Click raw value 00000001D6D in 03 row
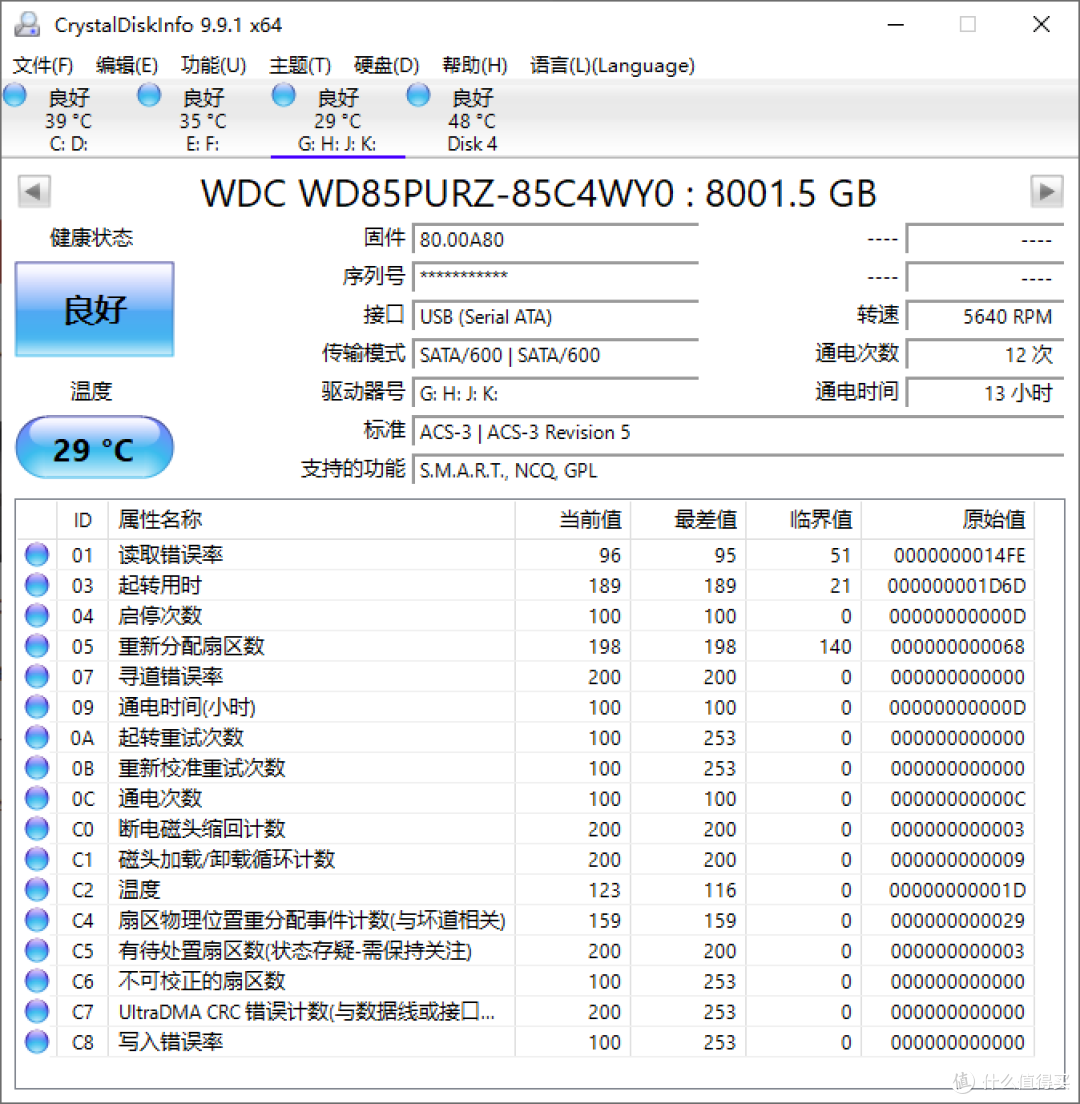 (956, 586)
